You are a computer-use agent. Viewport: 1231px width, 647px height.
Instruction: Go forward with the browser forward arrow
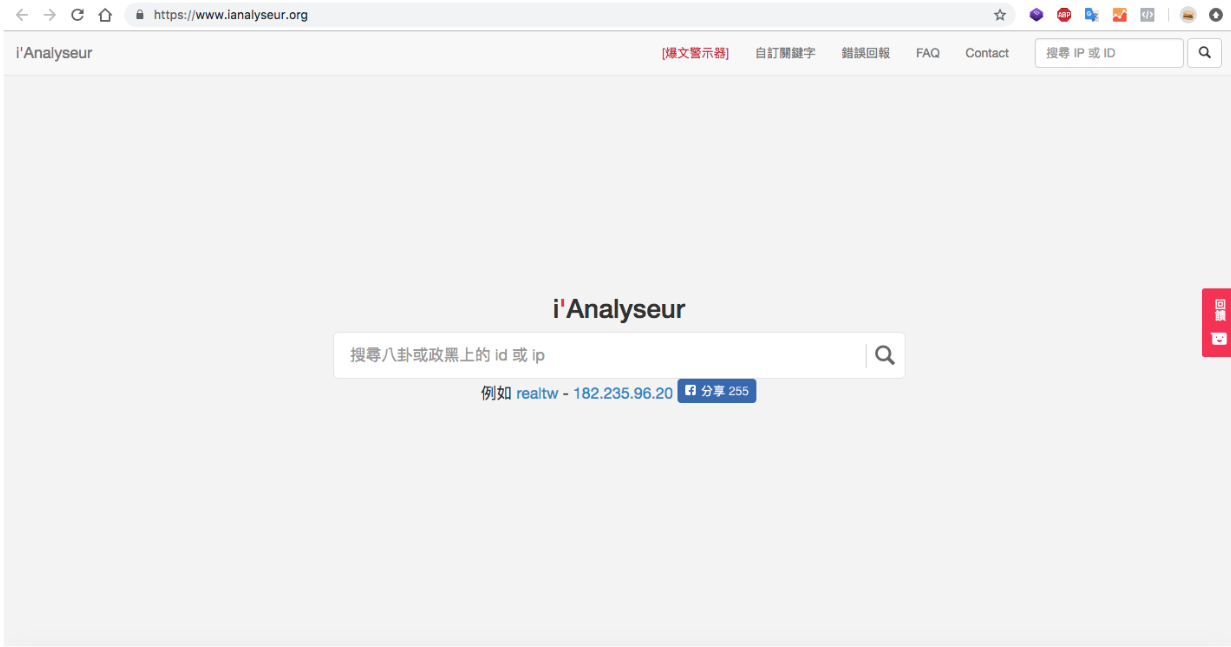pos(49,15)
